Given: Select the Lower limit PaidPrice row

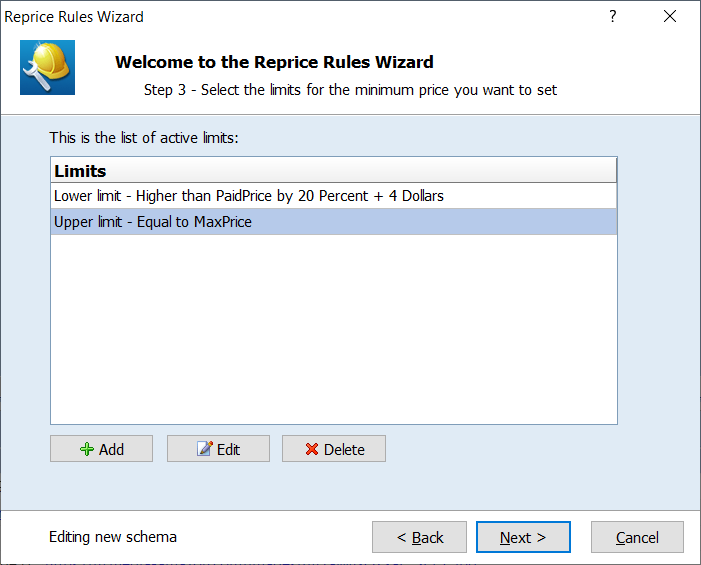Looking at the screenshot, I should [x=334, y=196].
